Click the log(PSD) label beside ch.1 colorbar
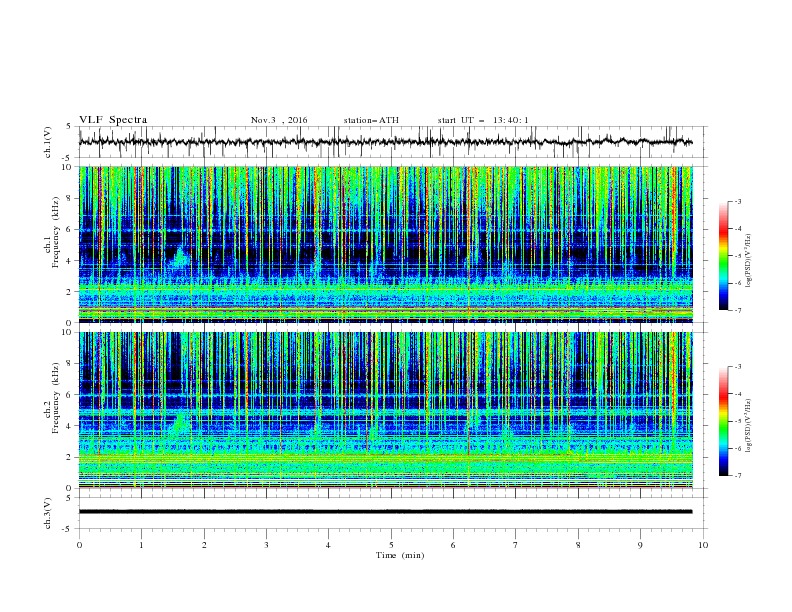The image size is (792, 612). tap(748, 261)
